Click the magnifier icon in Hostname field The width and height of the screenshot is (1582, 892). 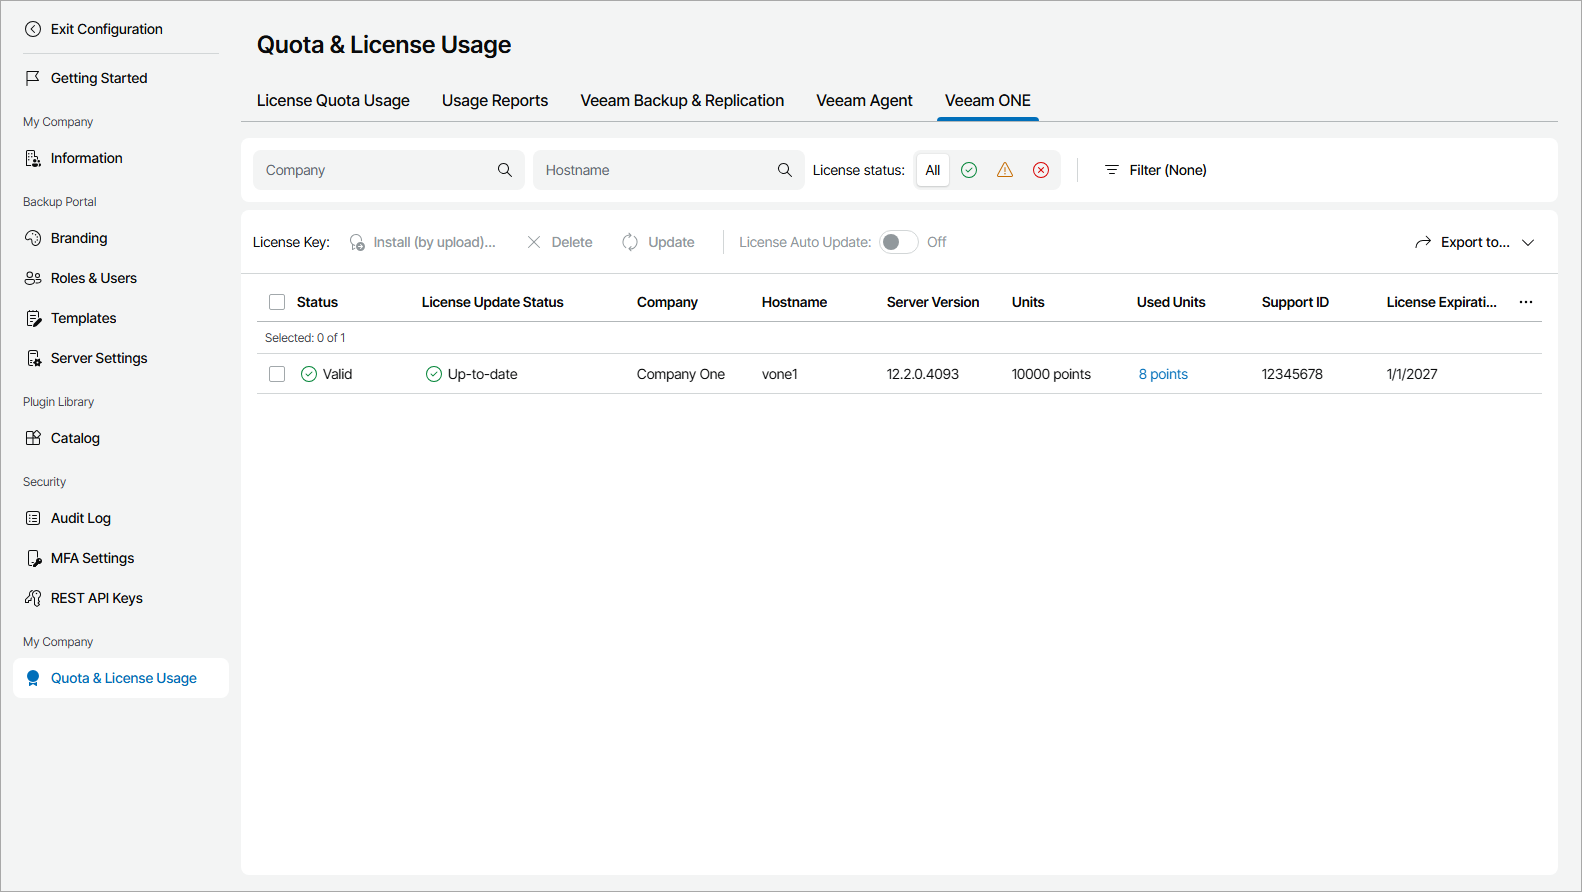pyautogui.click(x=785, y=170)
